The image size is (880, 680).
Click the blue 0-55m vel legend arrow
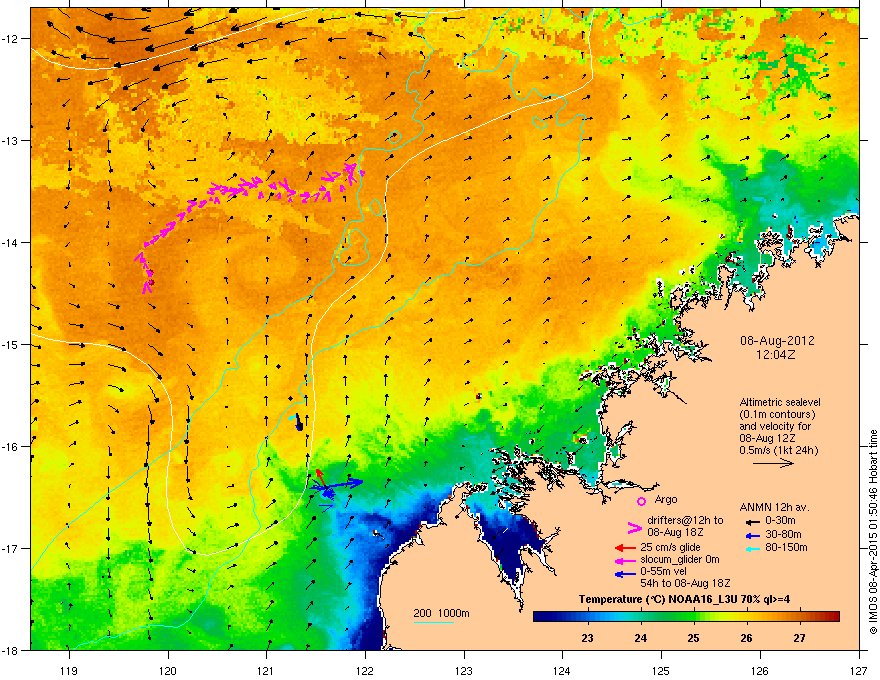click(625, 574)
